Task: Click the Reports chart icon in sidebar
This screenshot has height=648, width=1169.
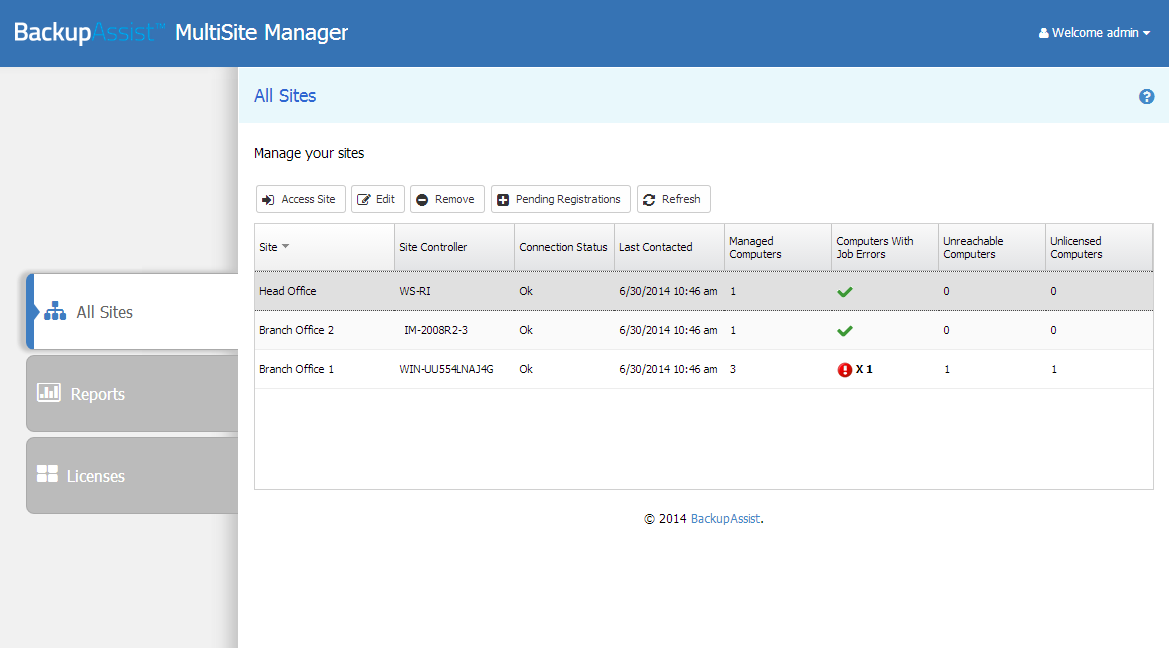Action: (49, 393)
